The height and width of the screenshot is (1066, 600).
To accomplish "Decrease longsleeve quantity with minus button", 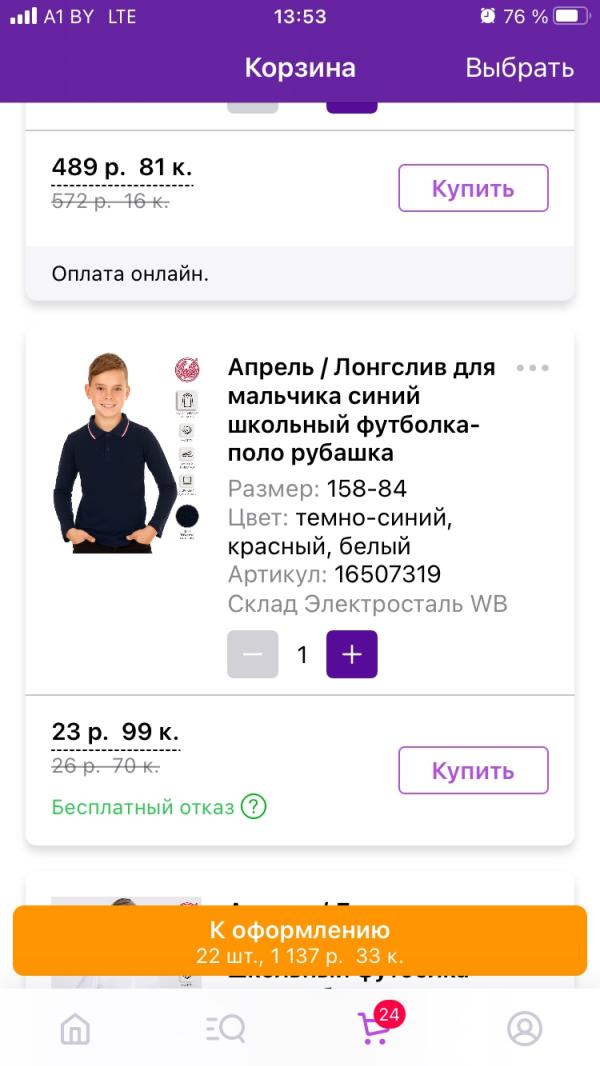I will click(253, 654).
